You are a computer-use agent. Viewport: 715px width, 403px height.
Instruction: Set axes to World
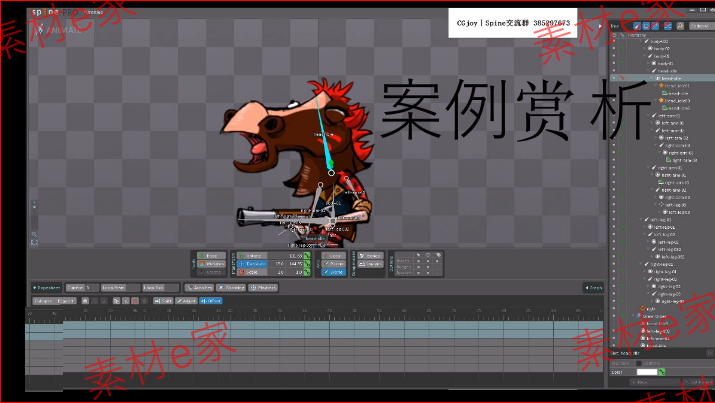pyautogui.click(x=334, y=272)
